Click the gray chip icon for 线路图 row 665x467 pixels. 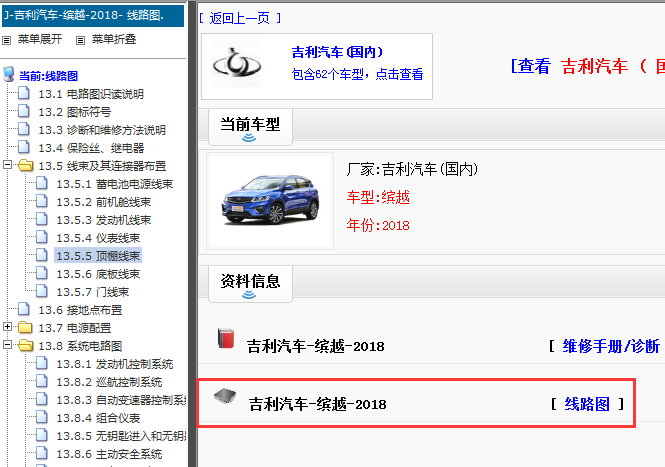point(225,396)
